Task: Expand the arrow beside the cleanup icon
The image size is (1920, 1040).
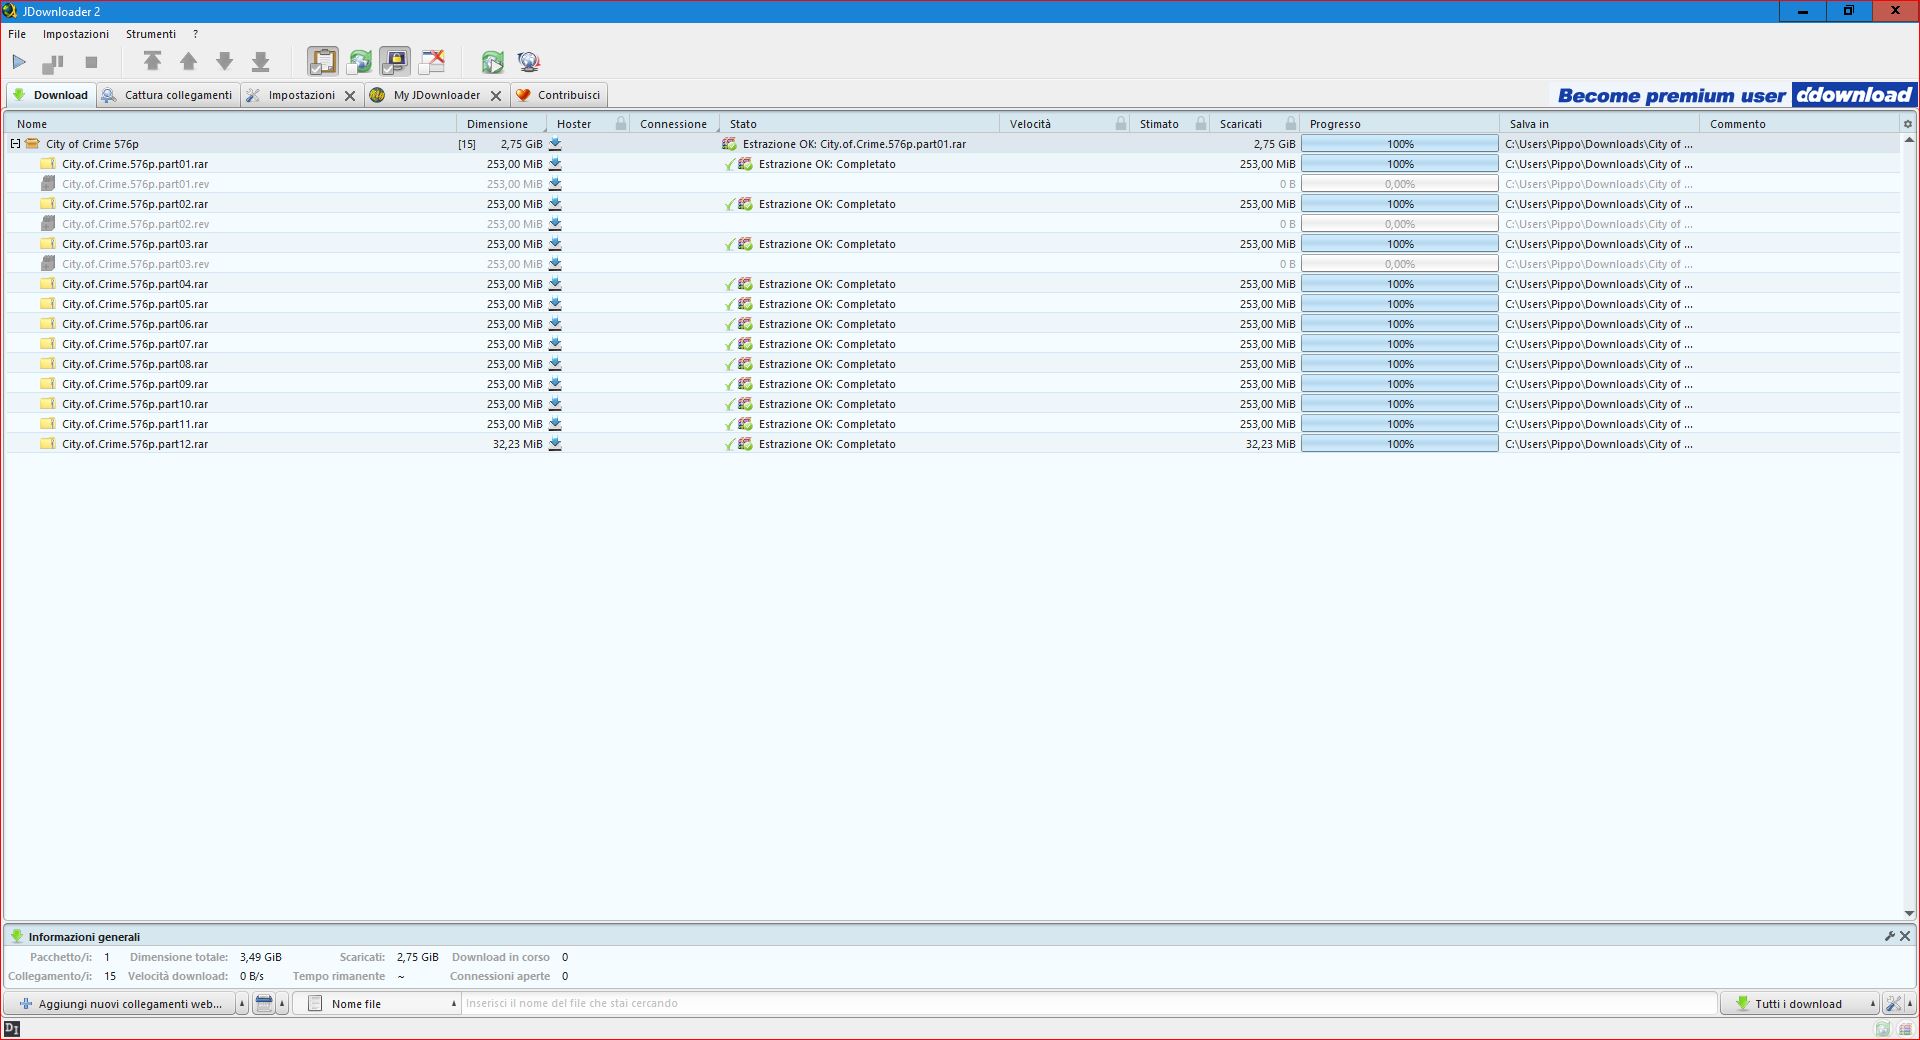Action: 282,1004
